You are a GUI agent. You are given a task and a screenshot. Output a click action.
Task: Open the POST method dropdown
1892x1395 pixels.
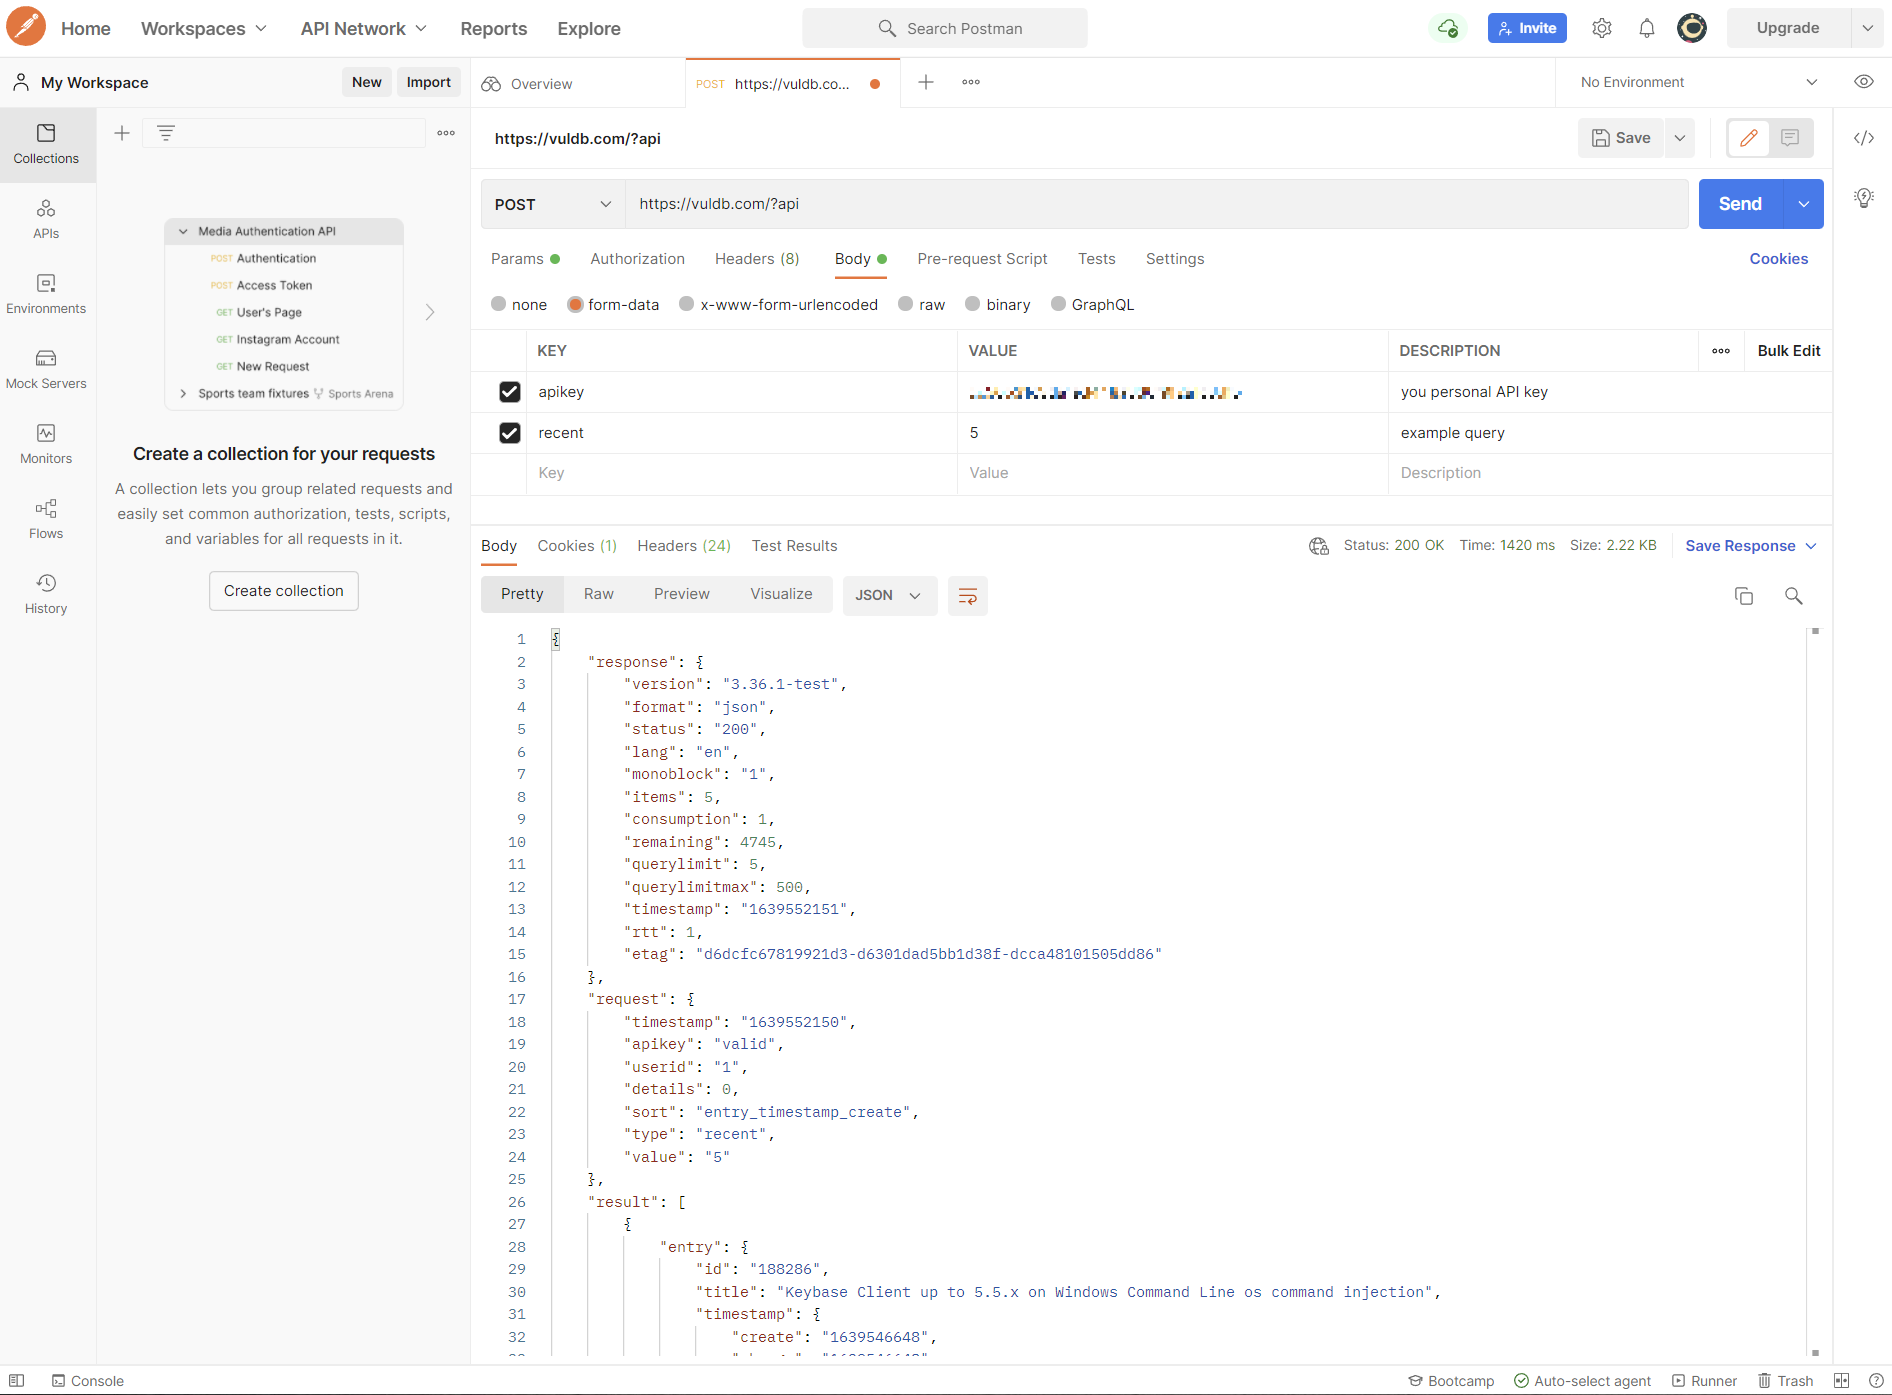pyautogui.click(x=553, y=204)
